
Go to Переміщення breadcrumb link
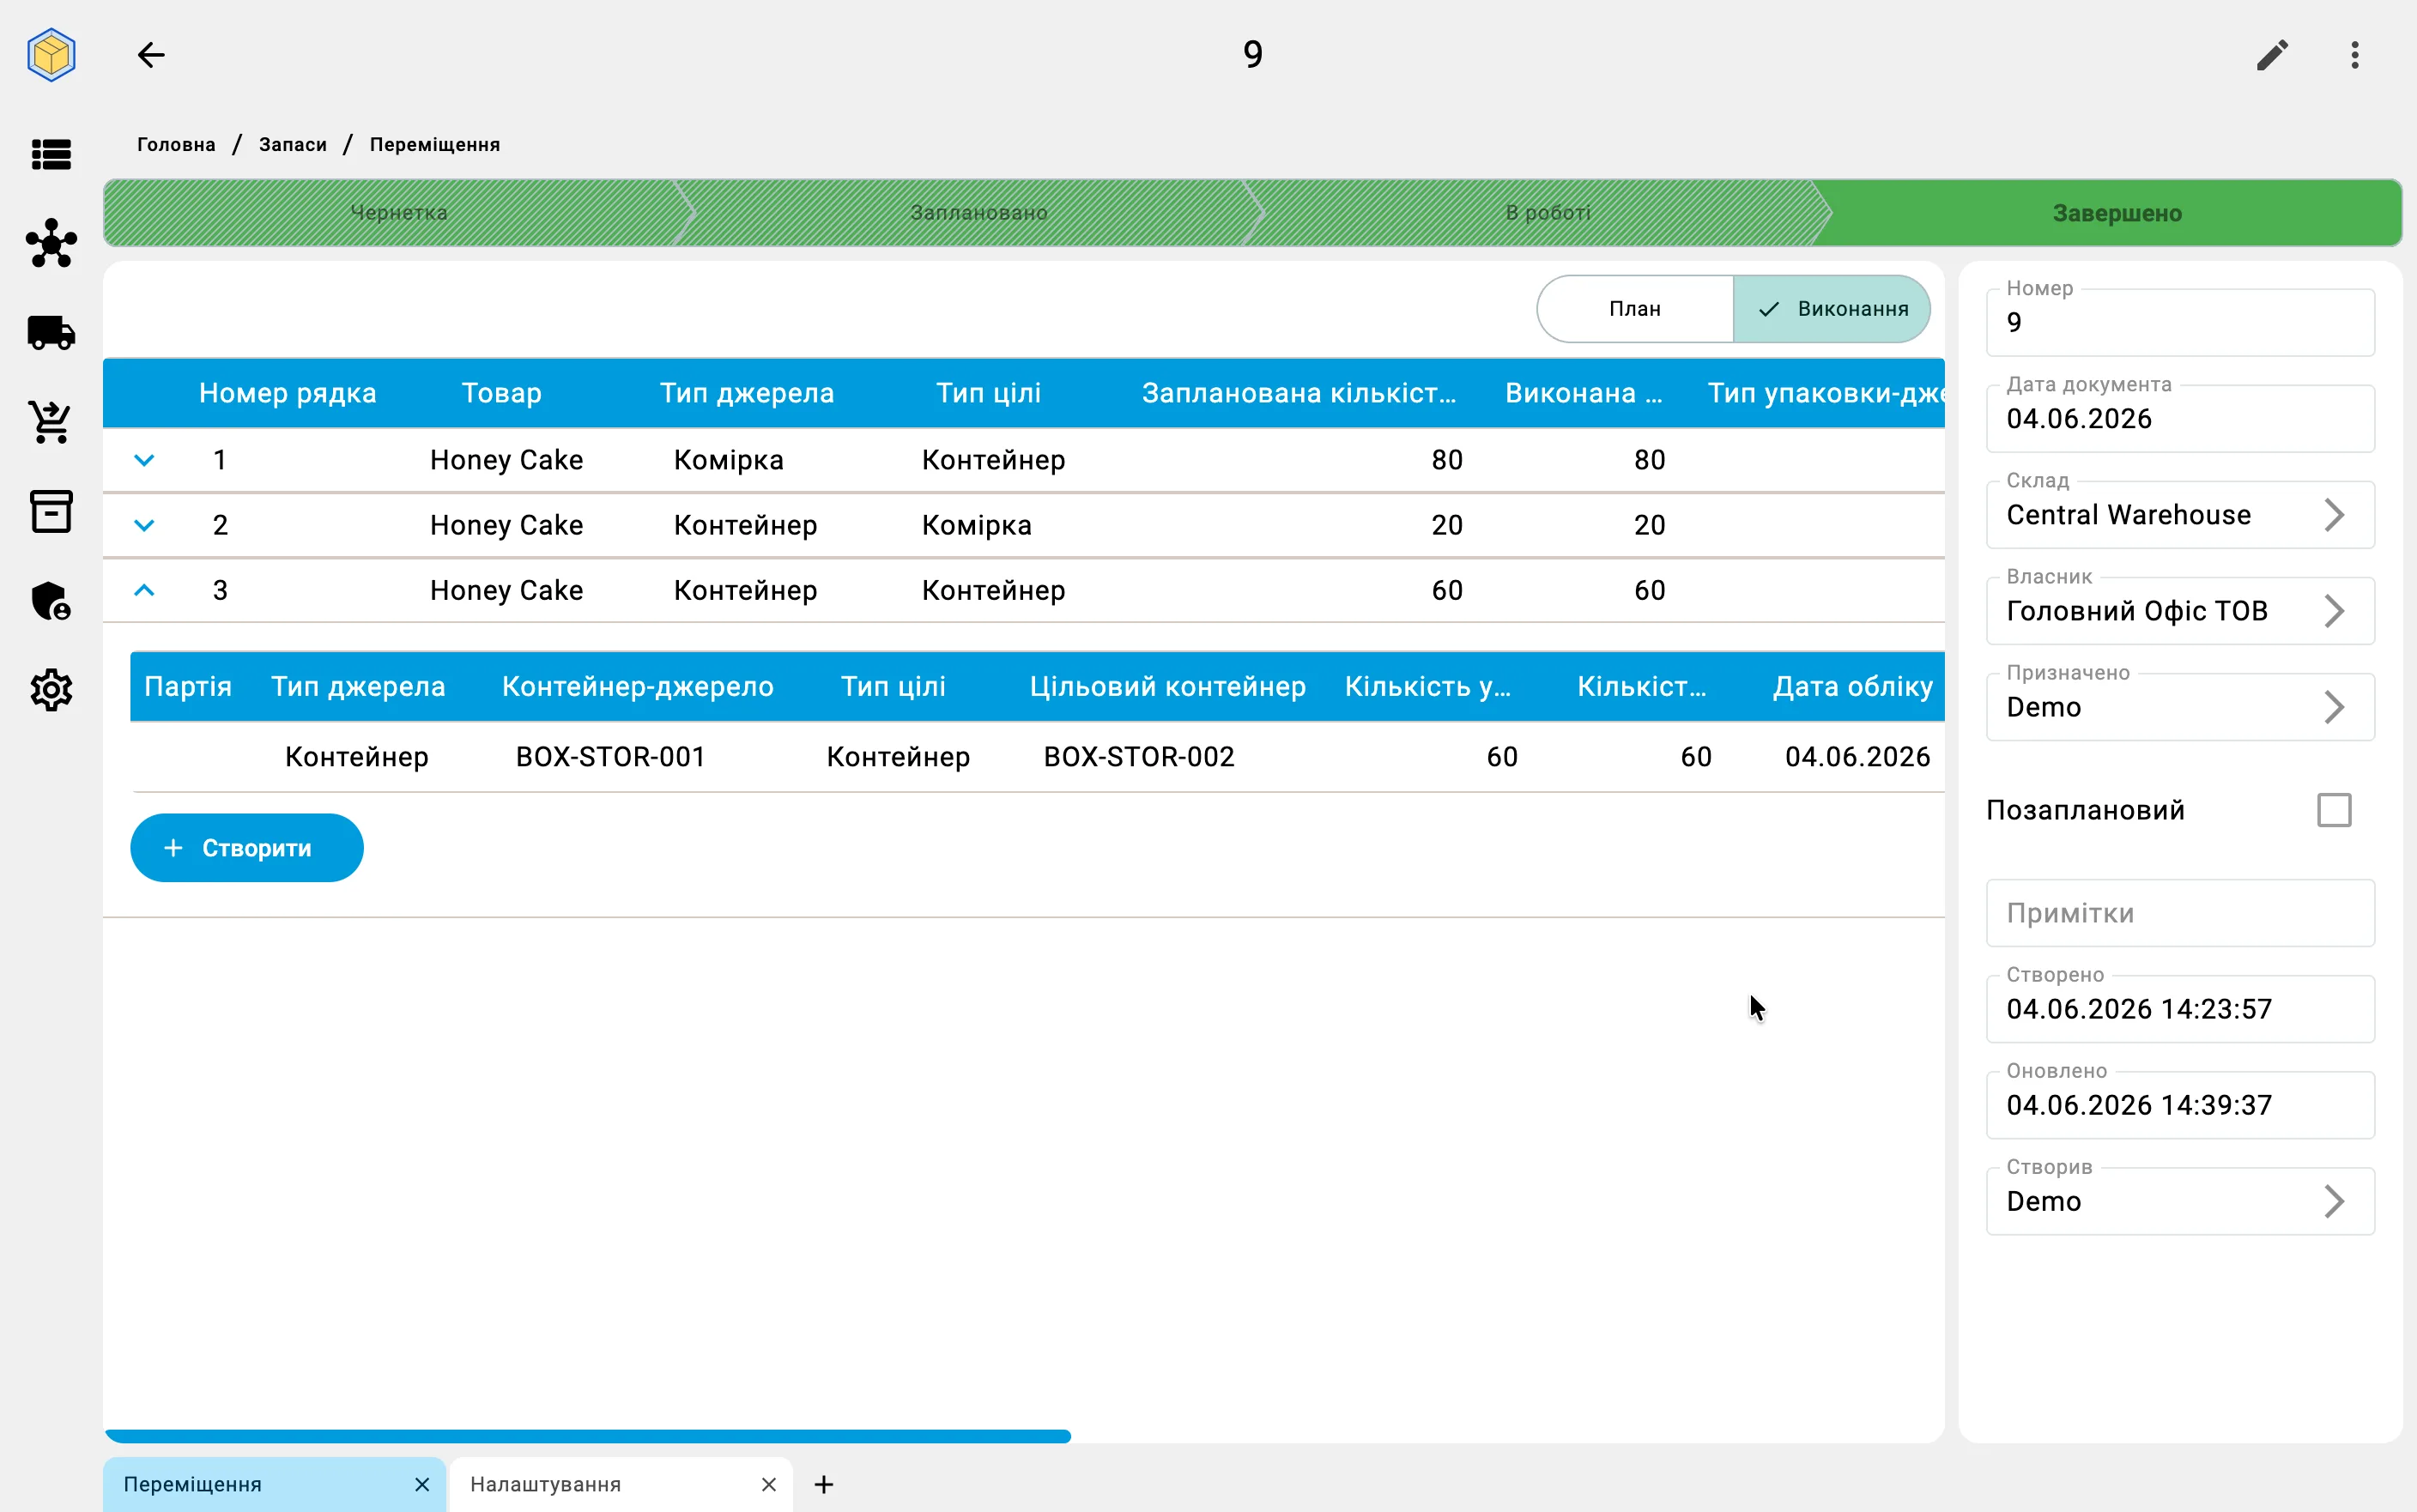(x=435, y=144)
